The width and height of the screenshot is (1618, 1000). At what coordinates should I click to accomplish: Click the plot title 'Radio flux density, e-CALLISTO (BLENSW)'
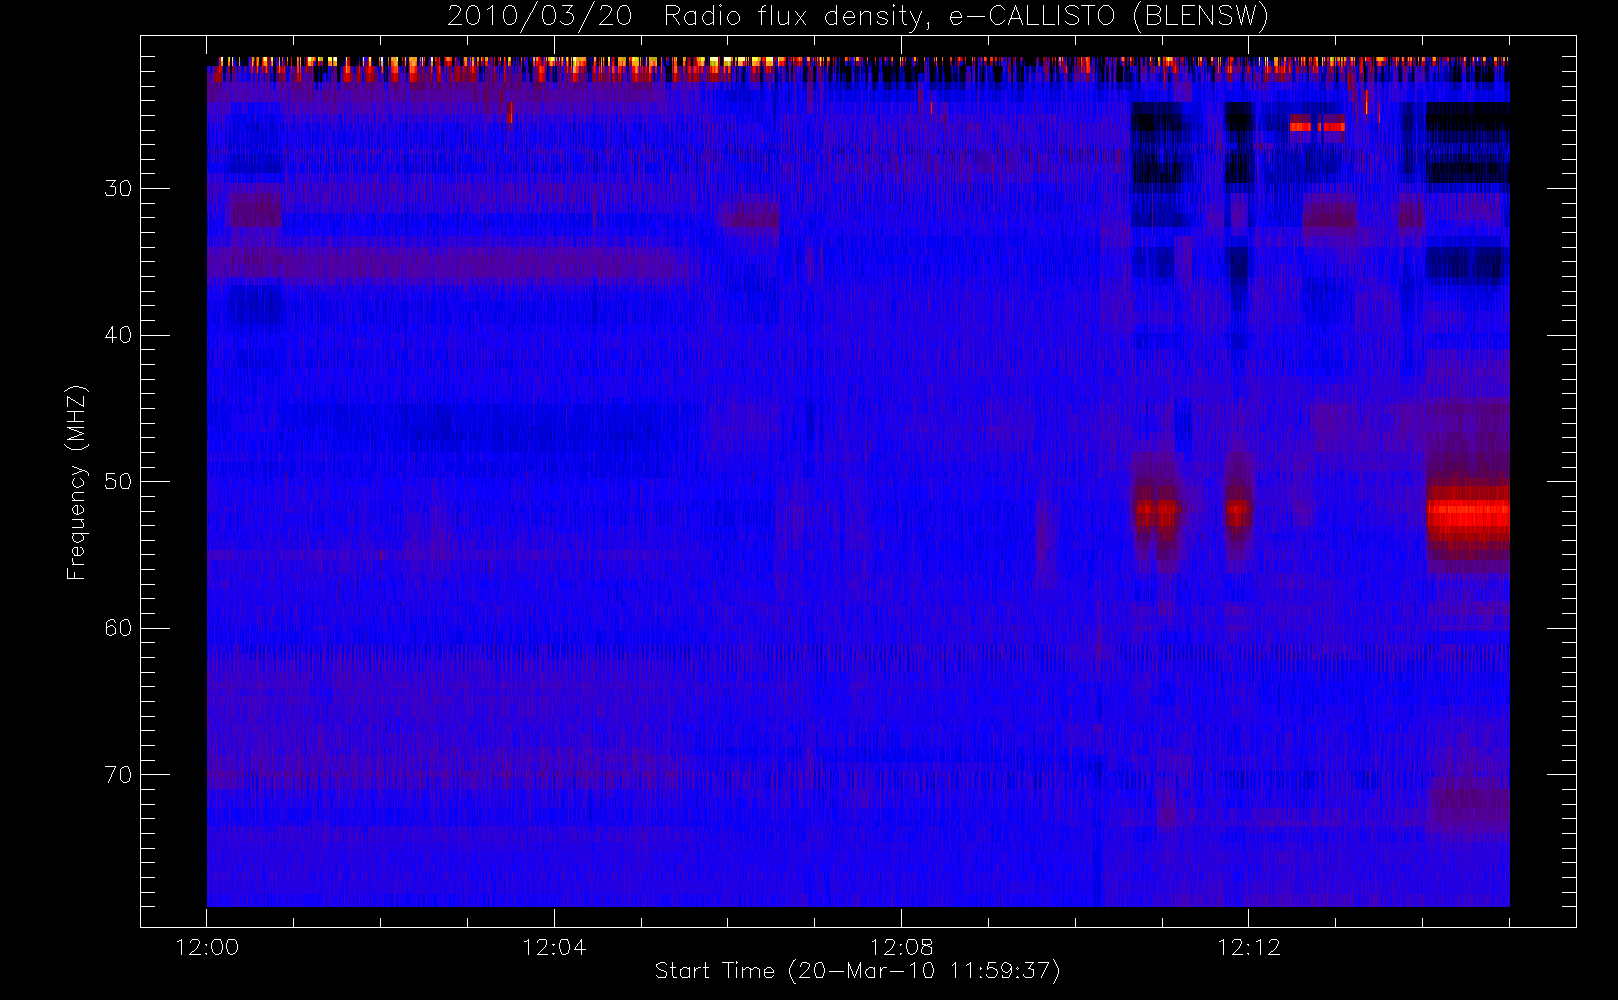click(966, 17)
